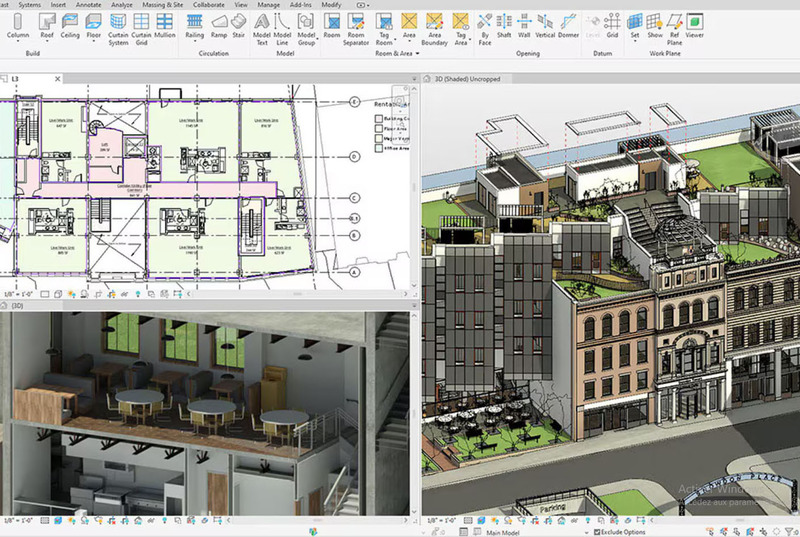The height and width of the screenshot is (537, 800).
Task: Open the Floor tool dropdown arrow
Action: click(x=93, y=41)
